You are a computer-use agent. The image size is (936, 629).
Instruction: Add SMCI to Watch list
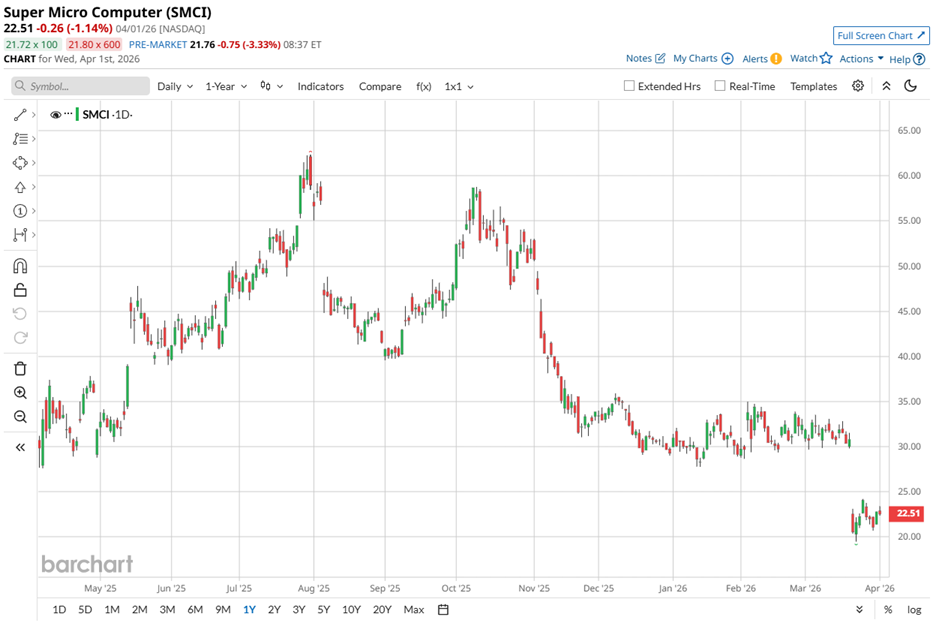811,58
